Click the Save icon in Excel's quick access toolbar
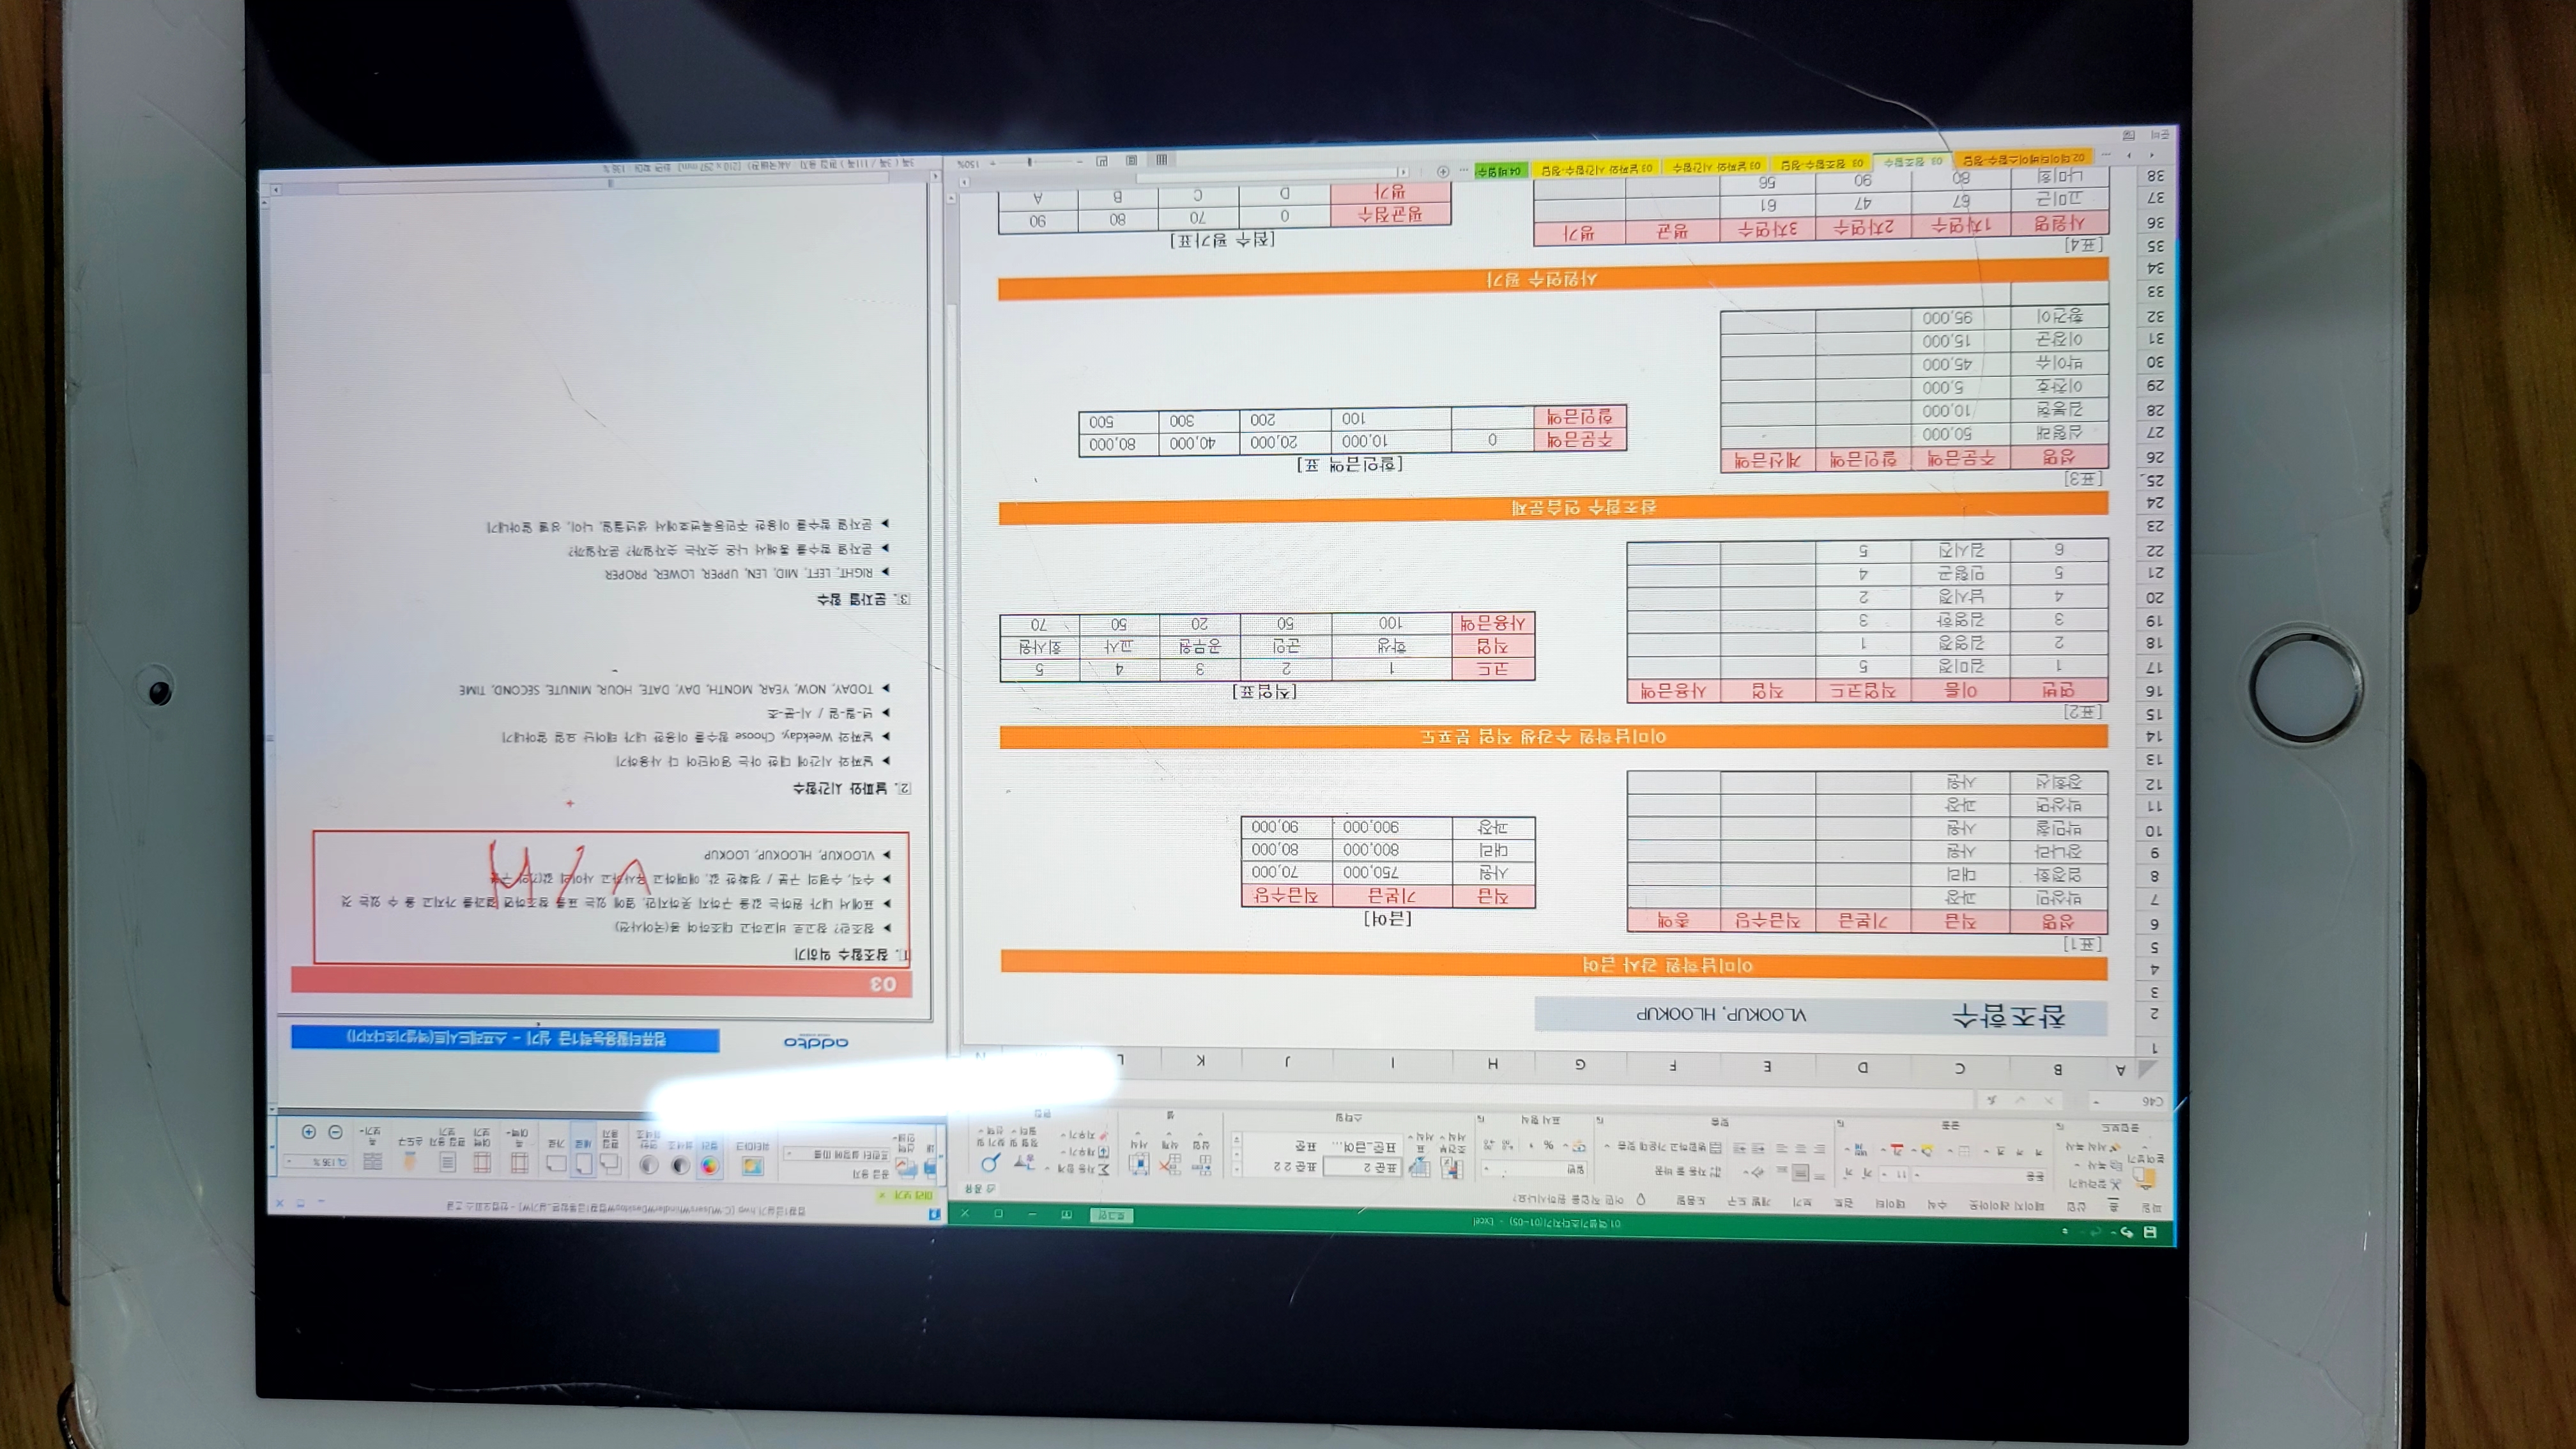Screen dimensions: 2576x1449 [x=2149, y=1232]
